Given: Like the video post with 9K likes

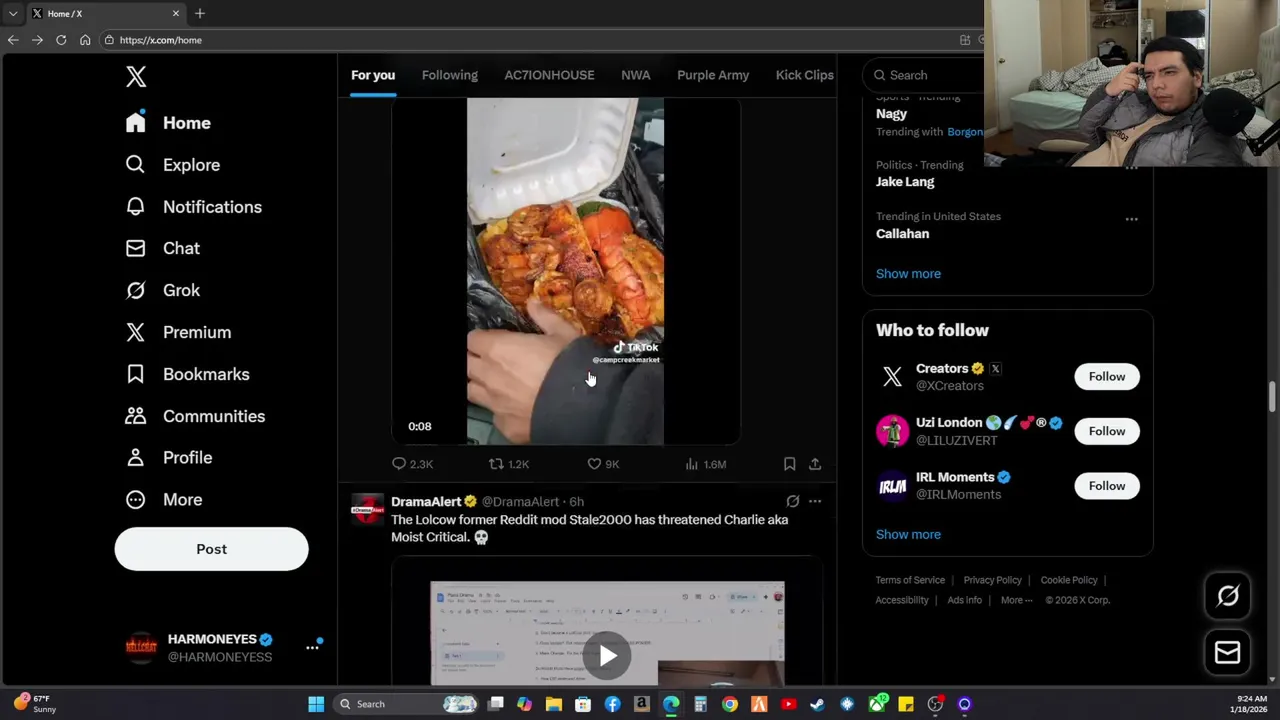Looking at the screenshot, I should [603, 464].
